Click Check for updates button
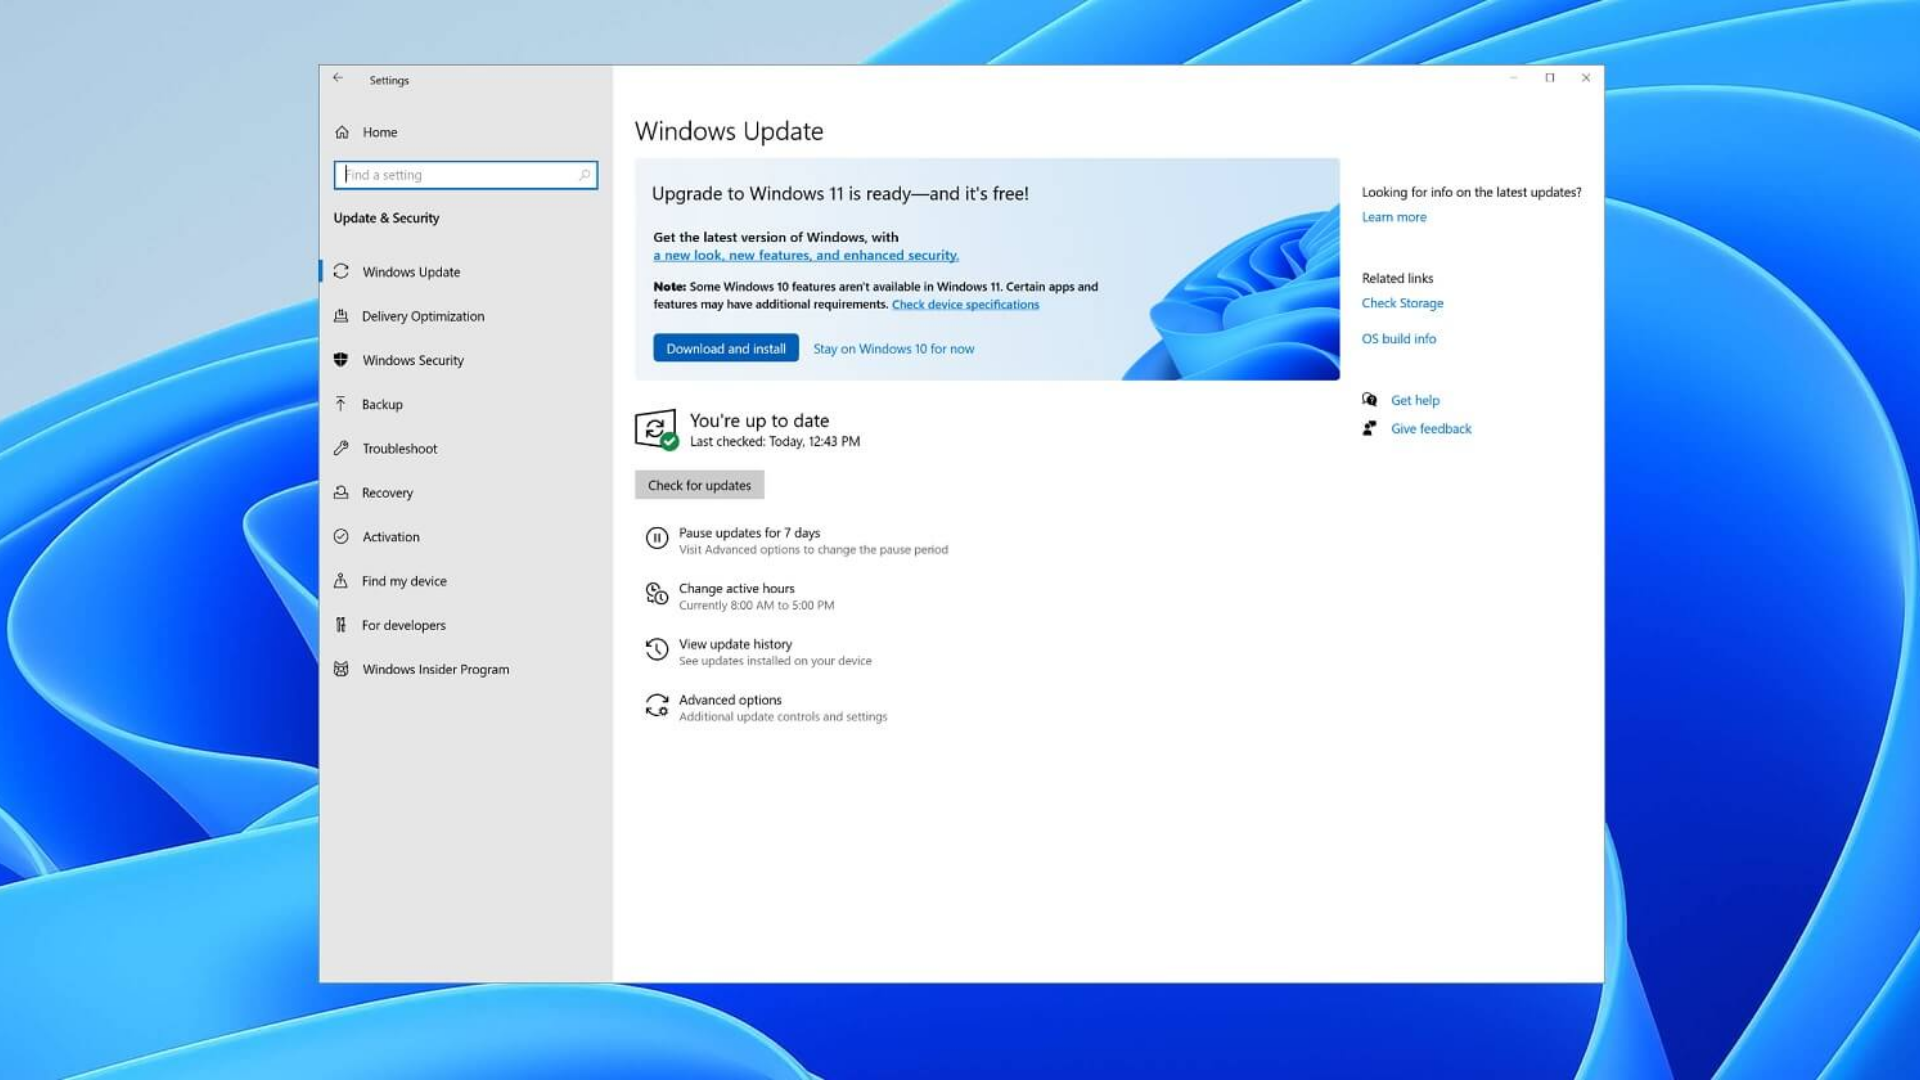Viewport: 1920px width, 1080px height. pos(699,485)
